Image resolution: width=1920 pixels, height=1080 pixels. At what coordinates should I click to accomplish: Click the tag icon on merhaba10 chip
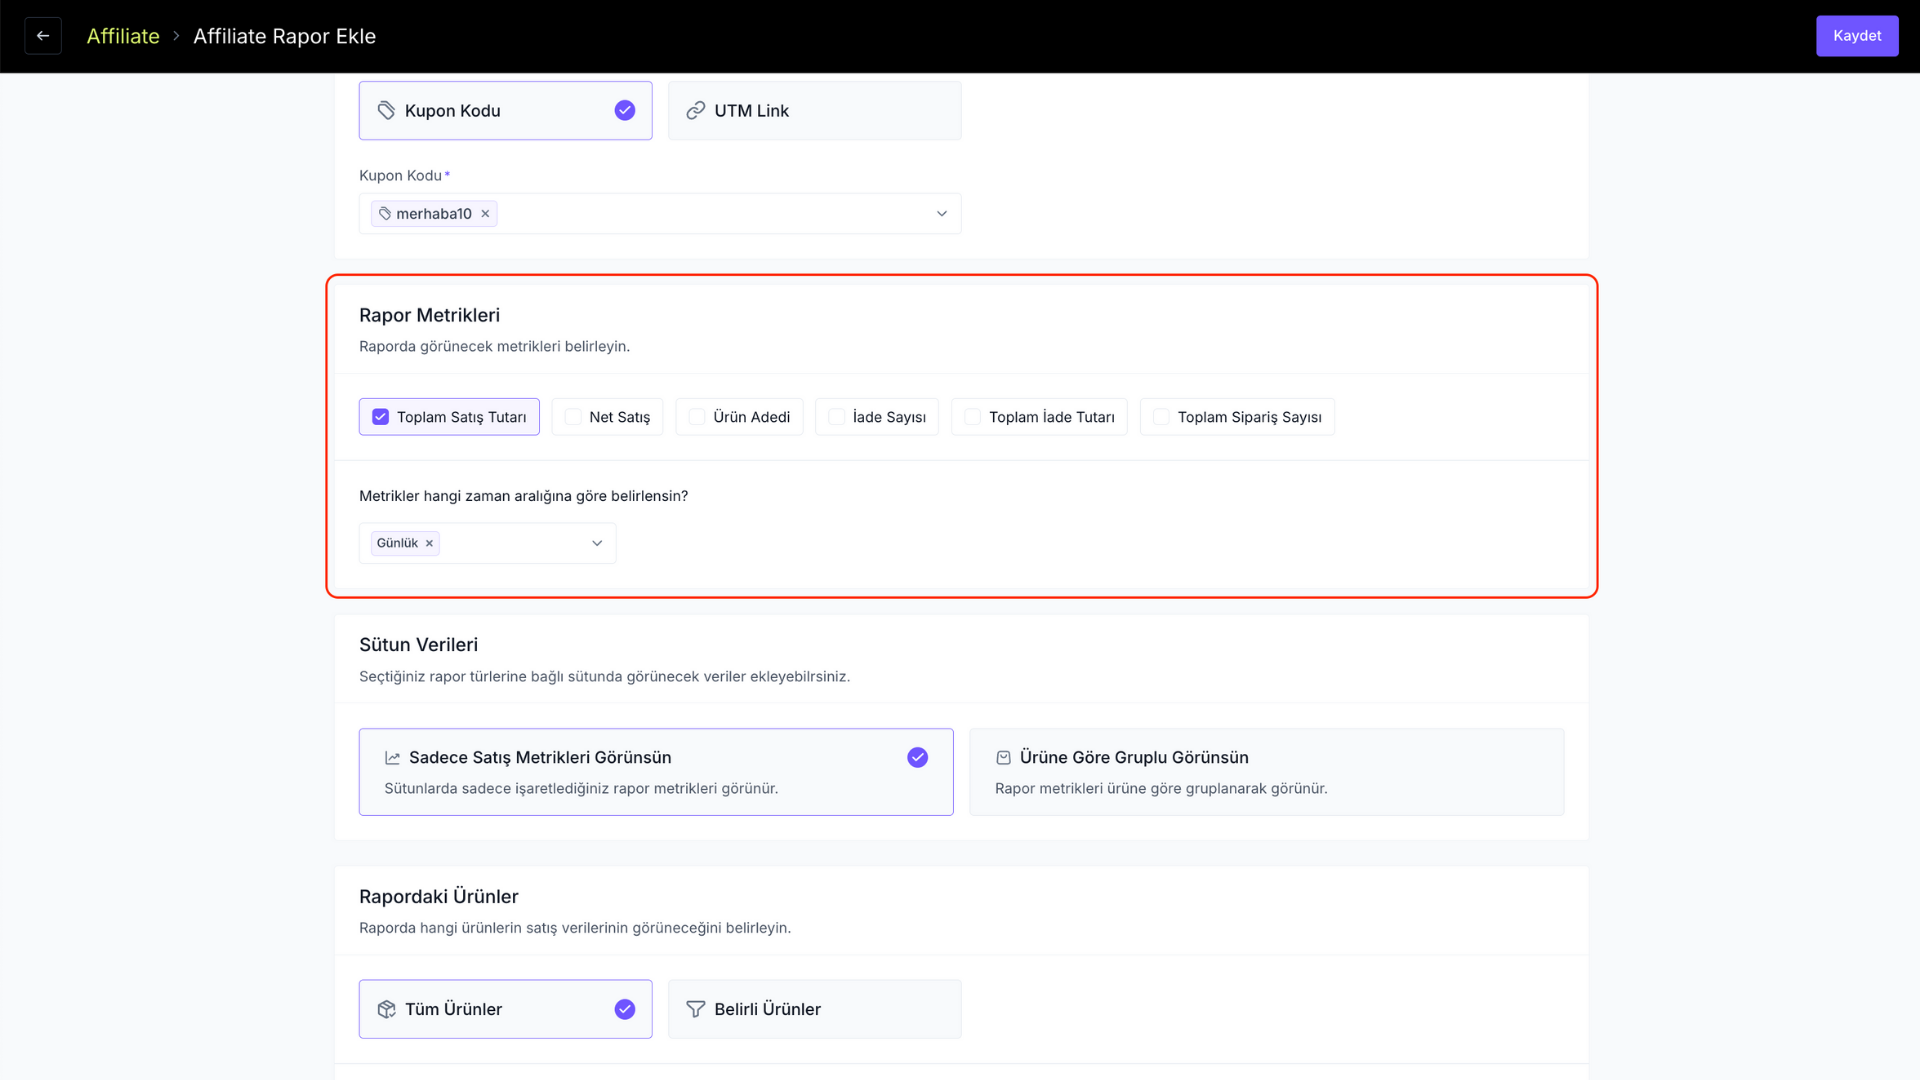tap(385, 214)
